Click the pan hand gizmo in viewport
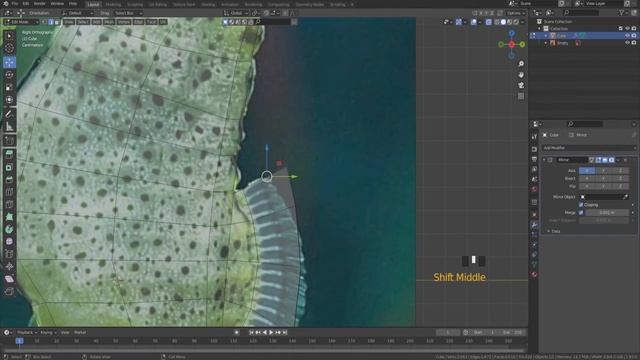640x360 pixels. tap(521, 75)
